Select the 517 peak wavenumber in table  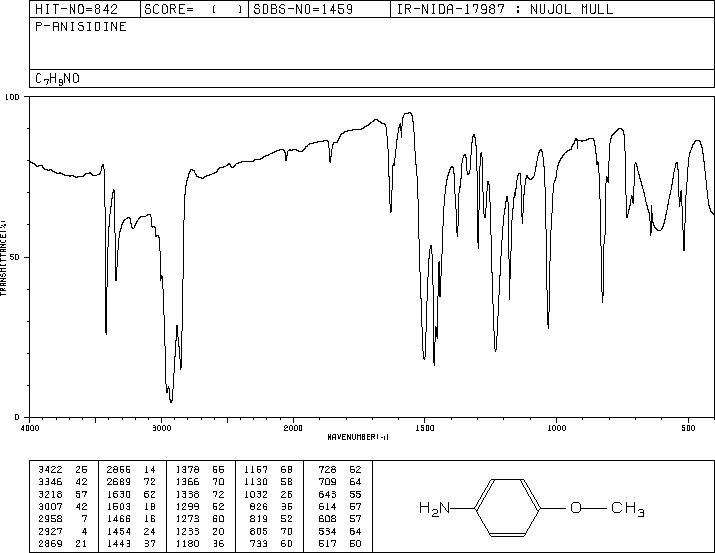click(x=327, y=544)
